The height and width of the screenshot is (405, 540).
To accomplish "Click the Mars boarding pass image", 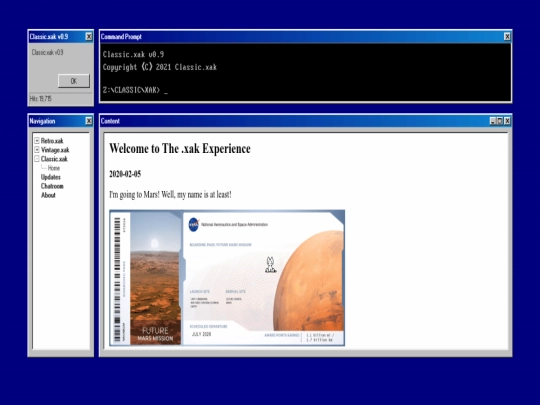I will [227, 278].
